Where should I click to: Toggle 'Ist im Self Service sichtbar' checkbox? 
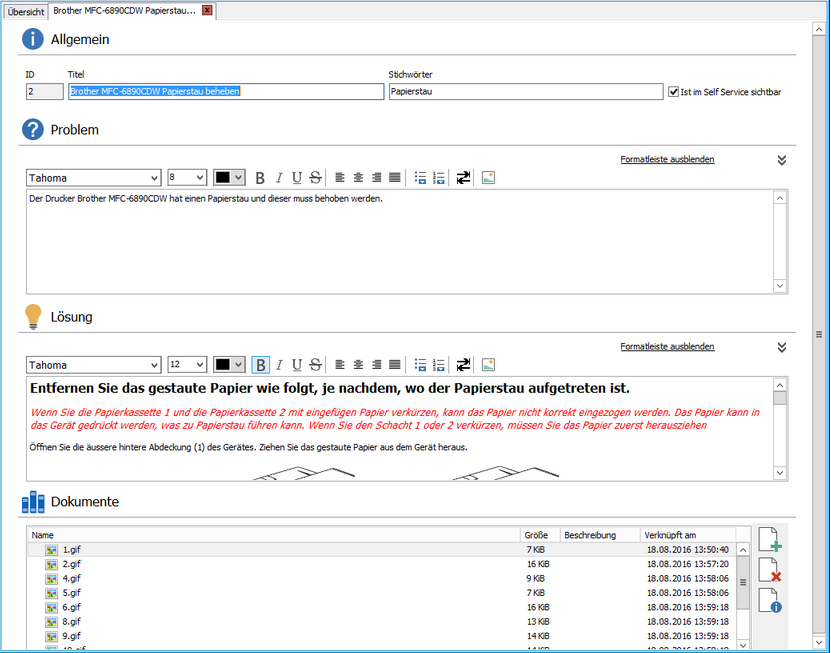point(674,91)
